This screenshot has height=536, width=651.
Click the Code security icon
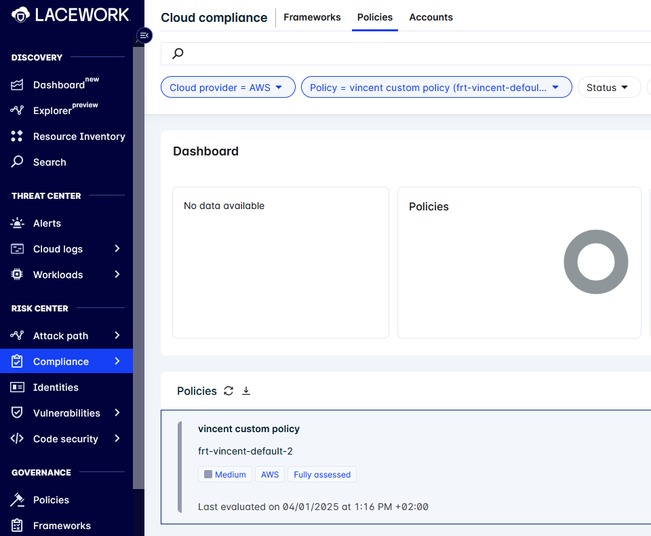(x=17, y=438)
